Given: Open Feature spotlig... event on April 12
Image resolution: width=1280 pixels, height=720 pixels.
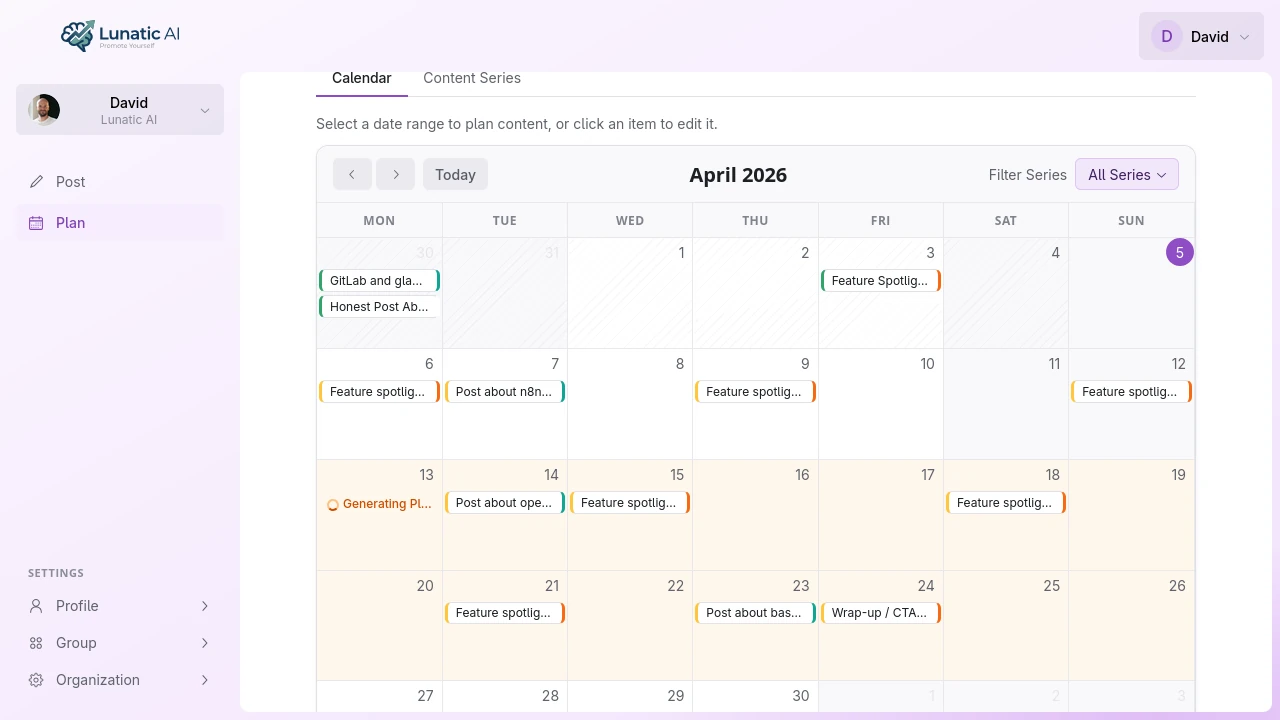Looking at the screenshot, I should click(1131, 392).
